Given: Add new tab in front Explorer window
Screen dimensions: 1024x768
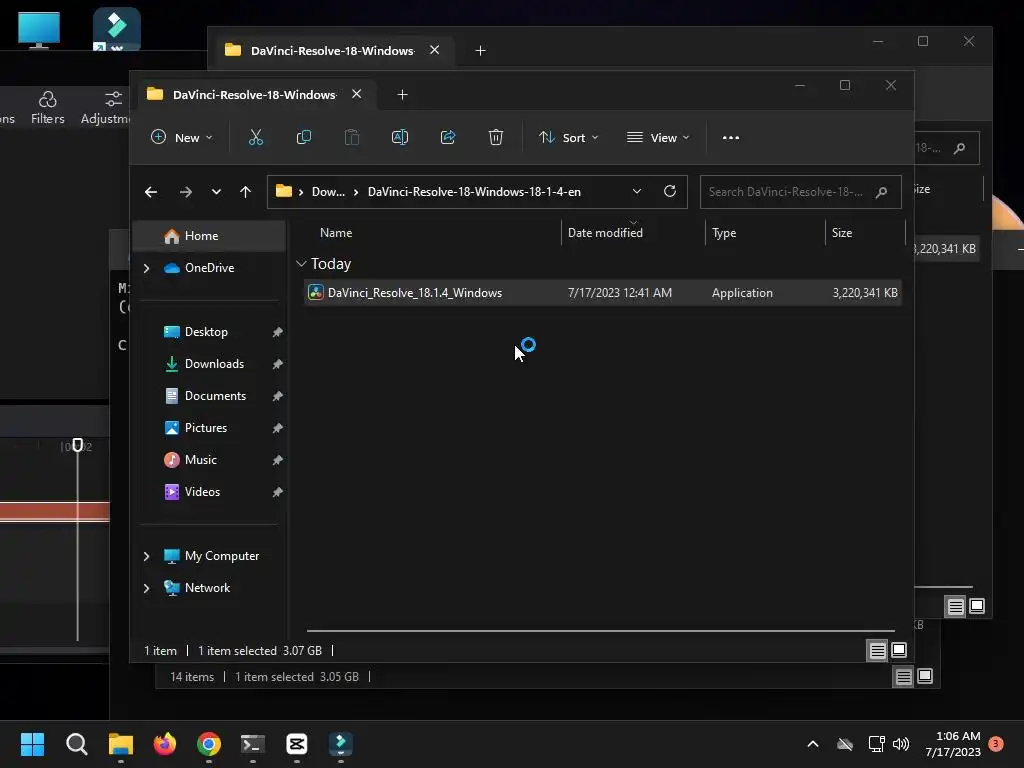Looking at the screenshot, I should click(402, 95).
